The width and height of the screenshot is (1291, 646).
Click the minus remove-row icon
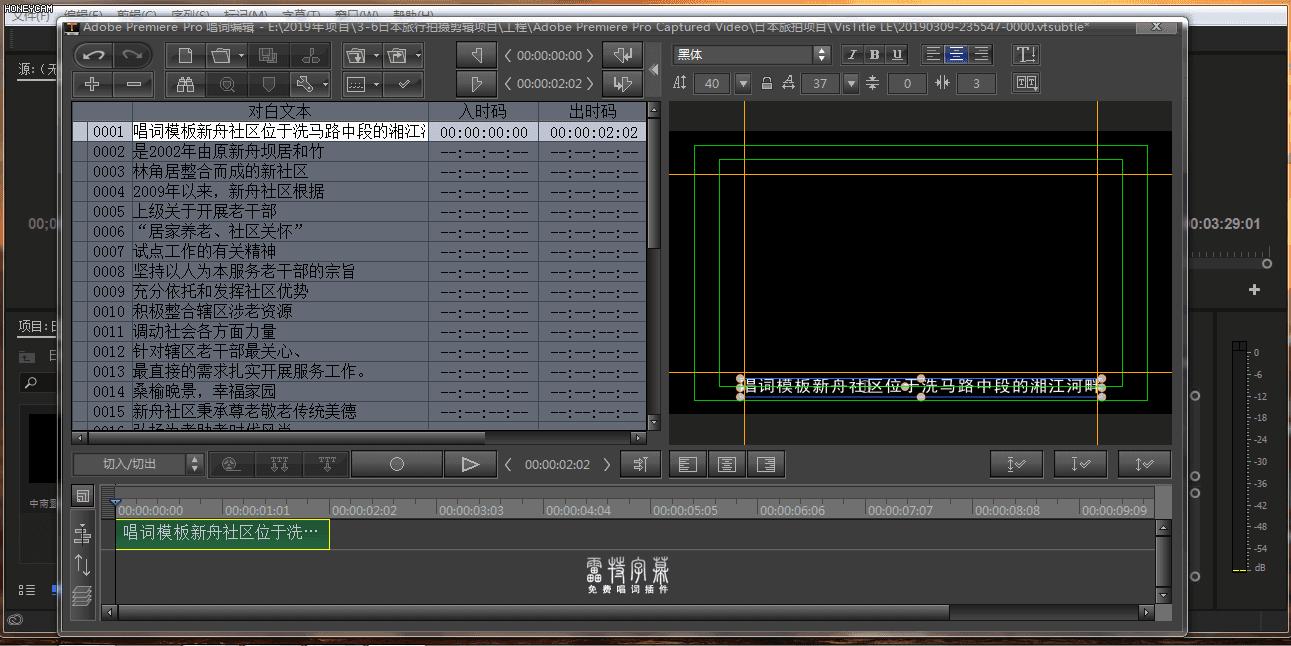click(134, 84)
